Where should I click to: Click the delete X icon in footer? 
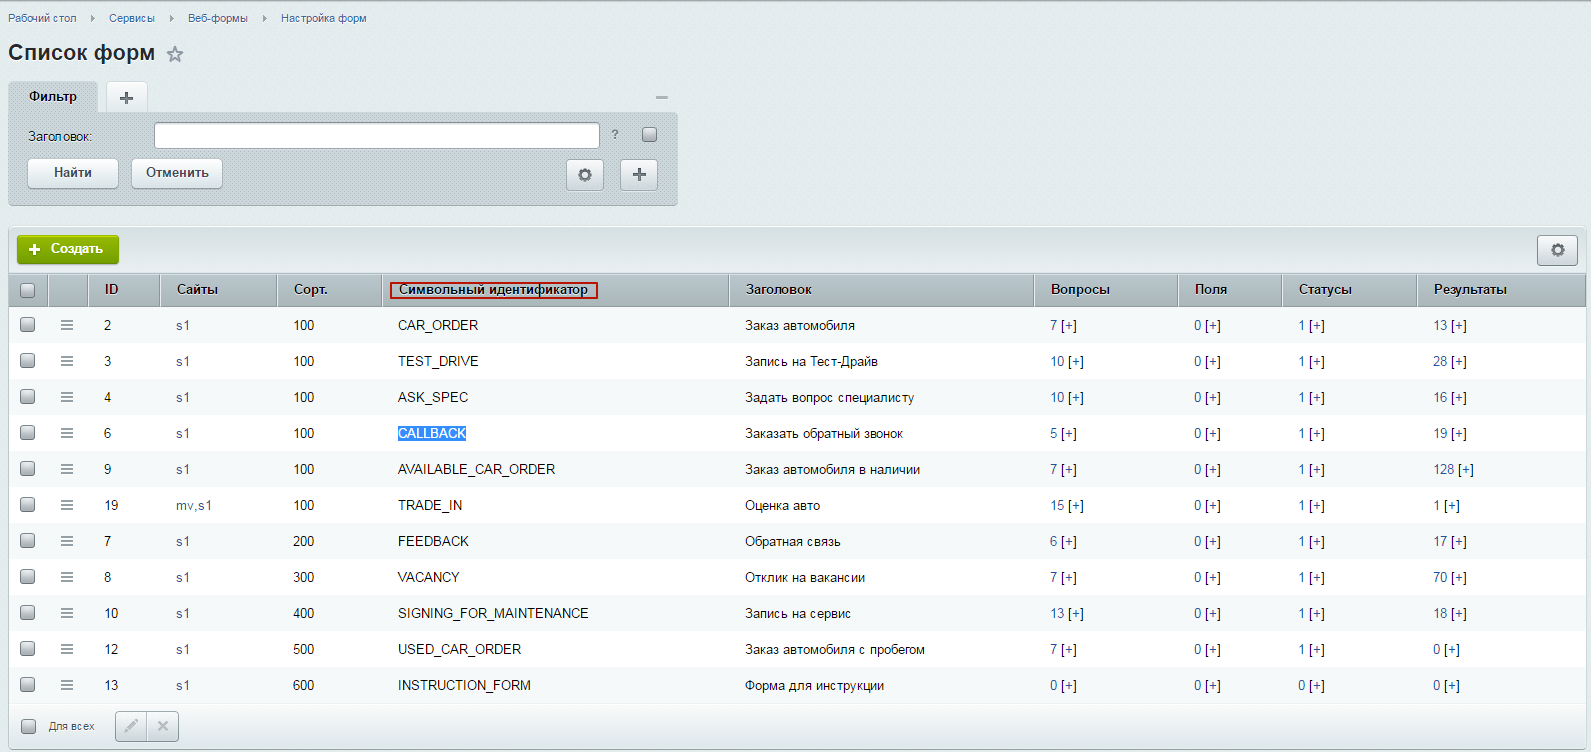163,726
